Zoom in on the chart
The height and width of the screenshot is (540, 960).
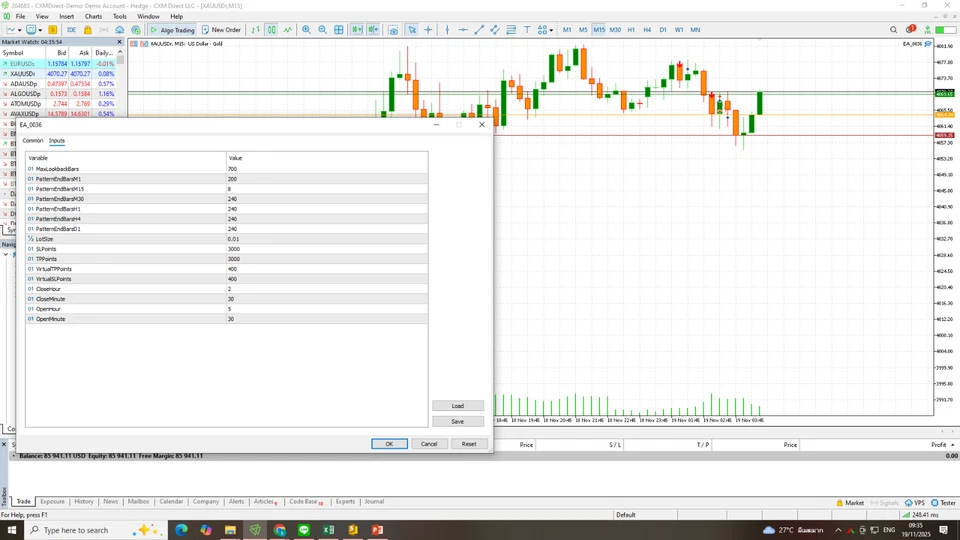click(x=306, y=29)
